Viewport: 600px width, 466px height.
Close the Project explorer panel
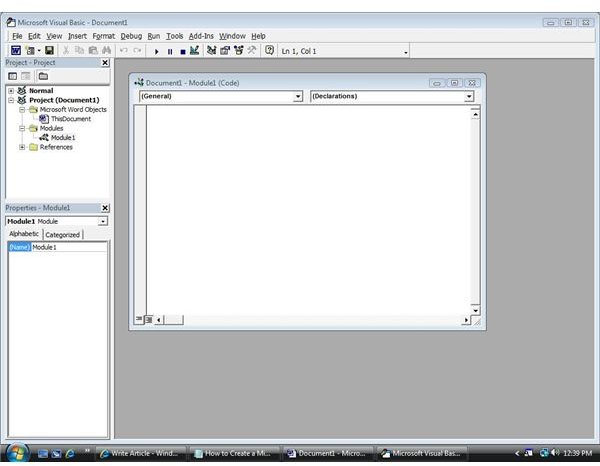coord(105,63)
